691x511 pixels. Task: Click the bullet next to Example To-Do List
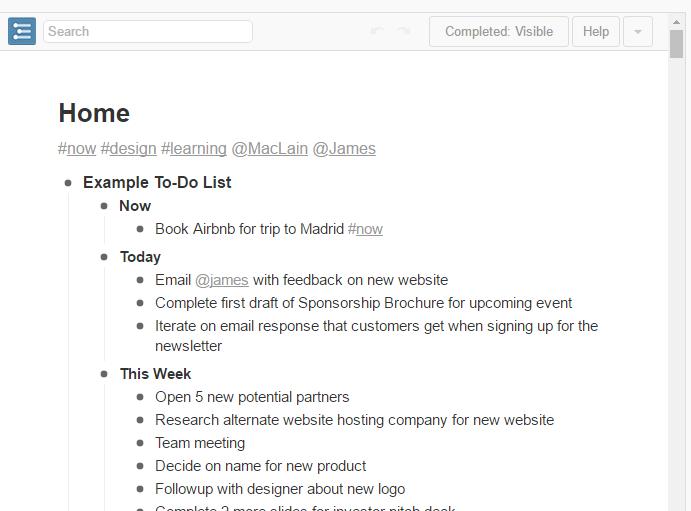click(x=68, y=183)
